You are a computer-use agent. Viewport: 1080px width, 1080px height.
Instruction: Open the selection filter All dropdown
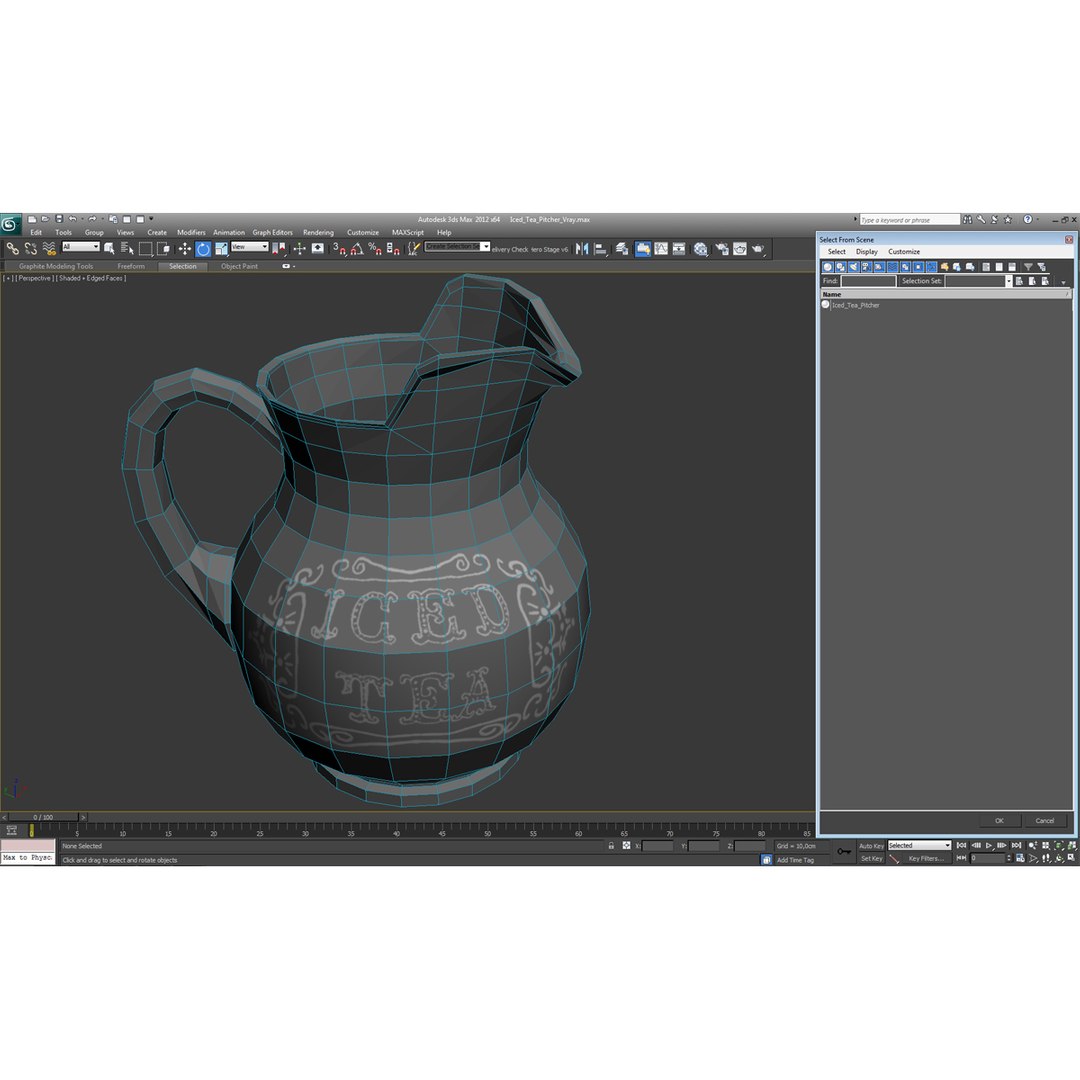pyautogui.click(x=81, y=247)
